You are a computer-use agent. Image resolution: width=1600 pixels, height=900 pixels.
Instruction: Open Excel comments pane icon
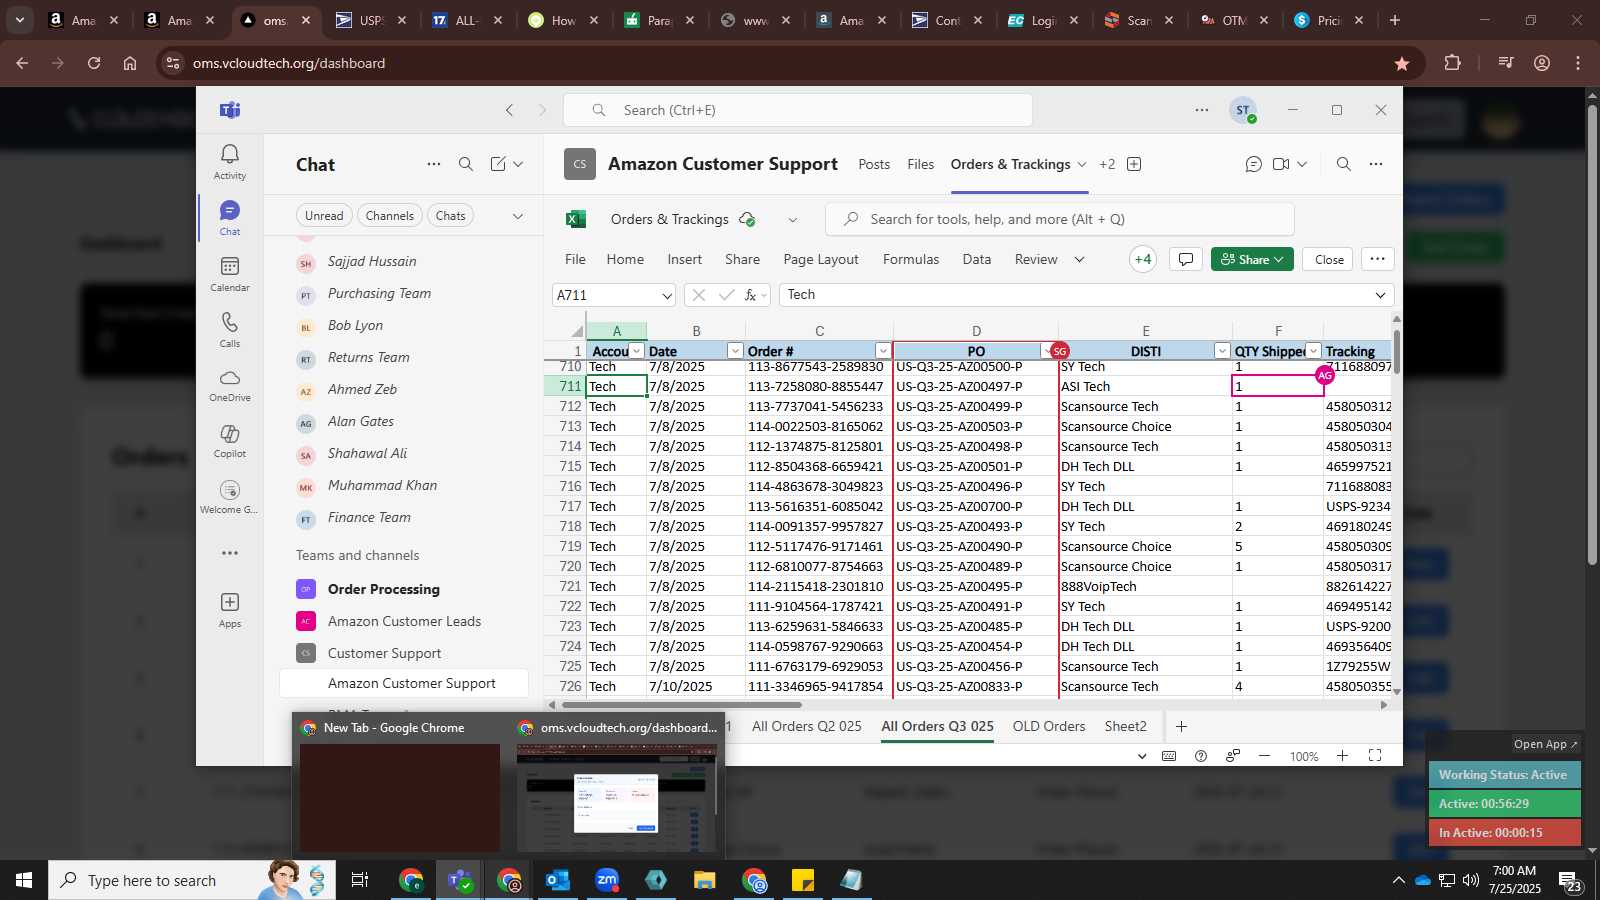pos(1186,259)
